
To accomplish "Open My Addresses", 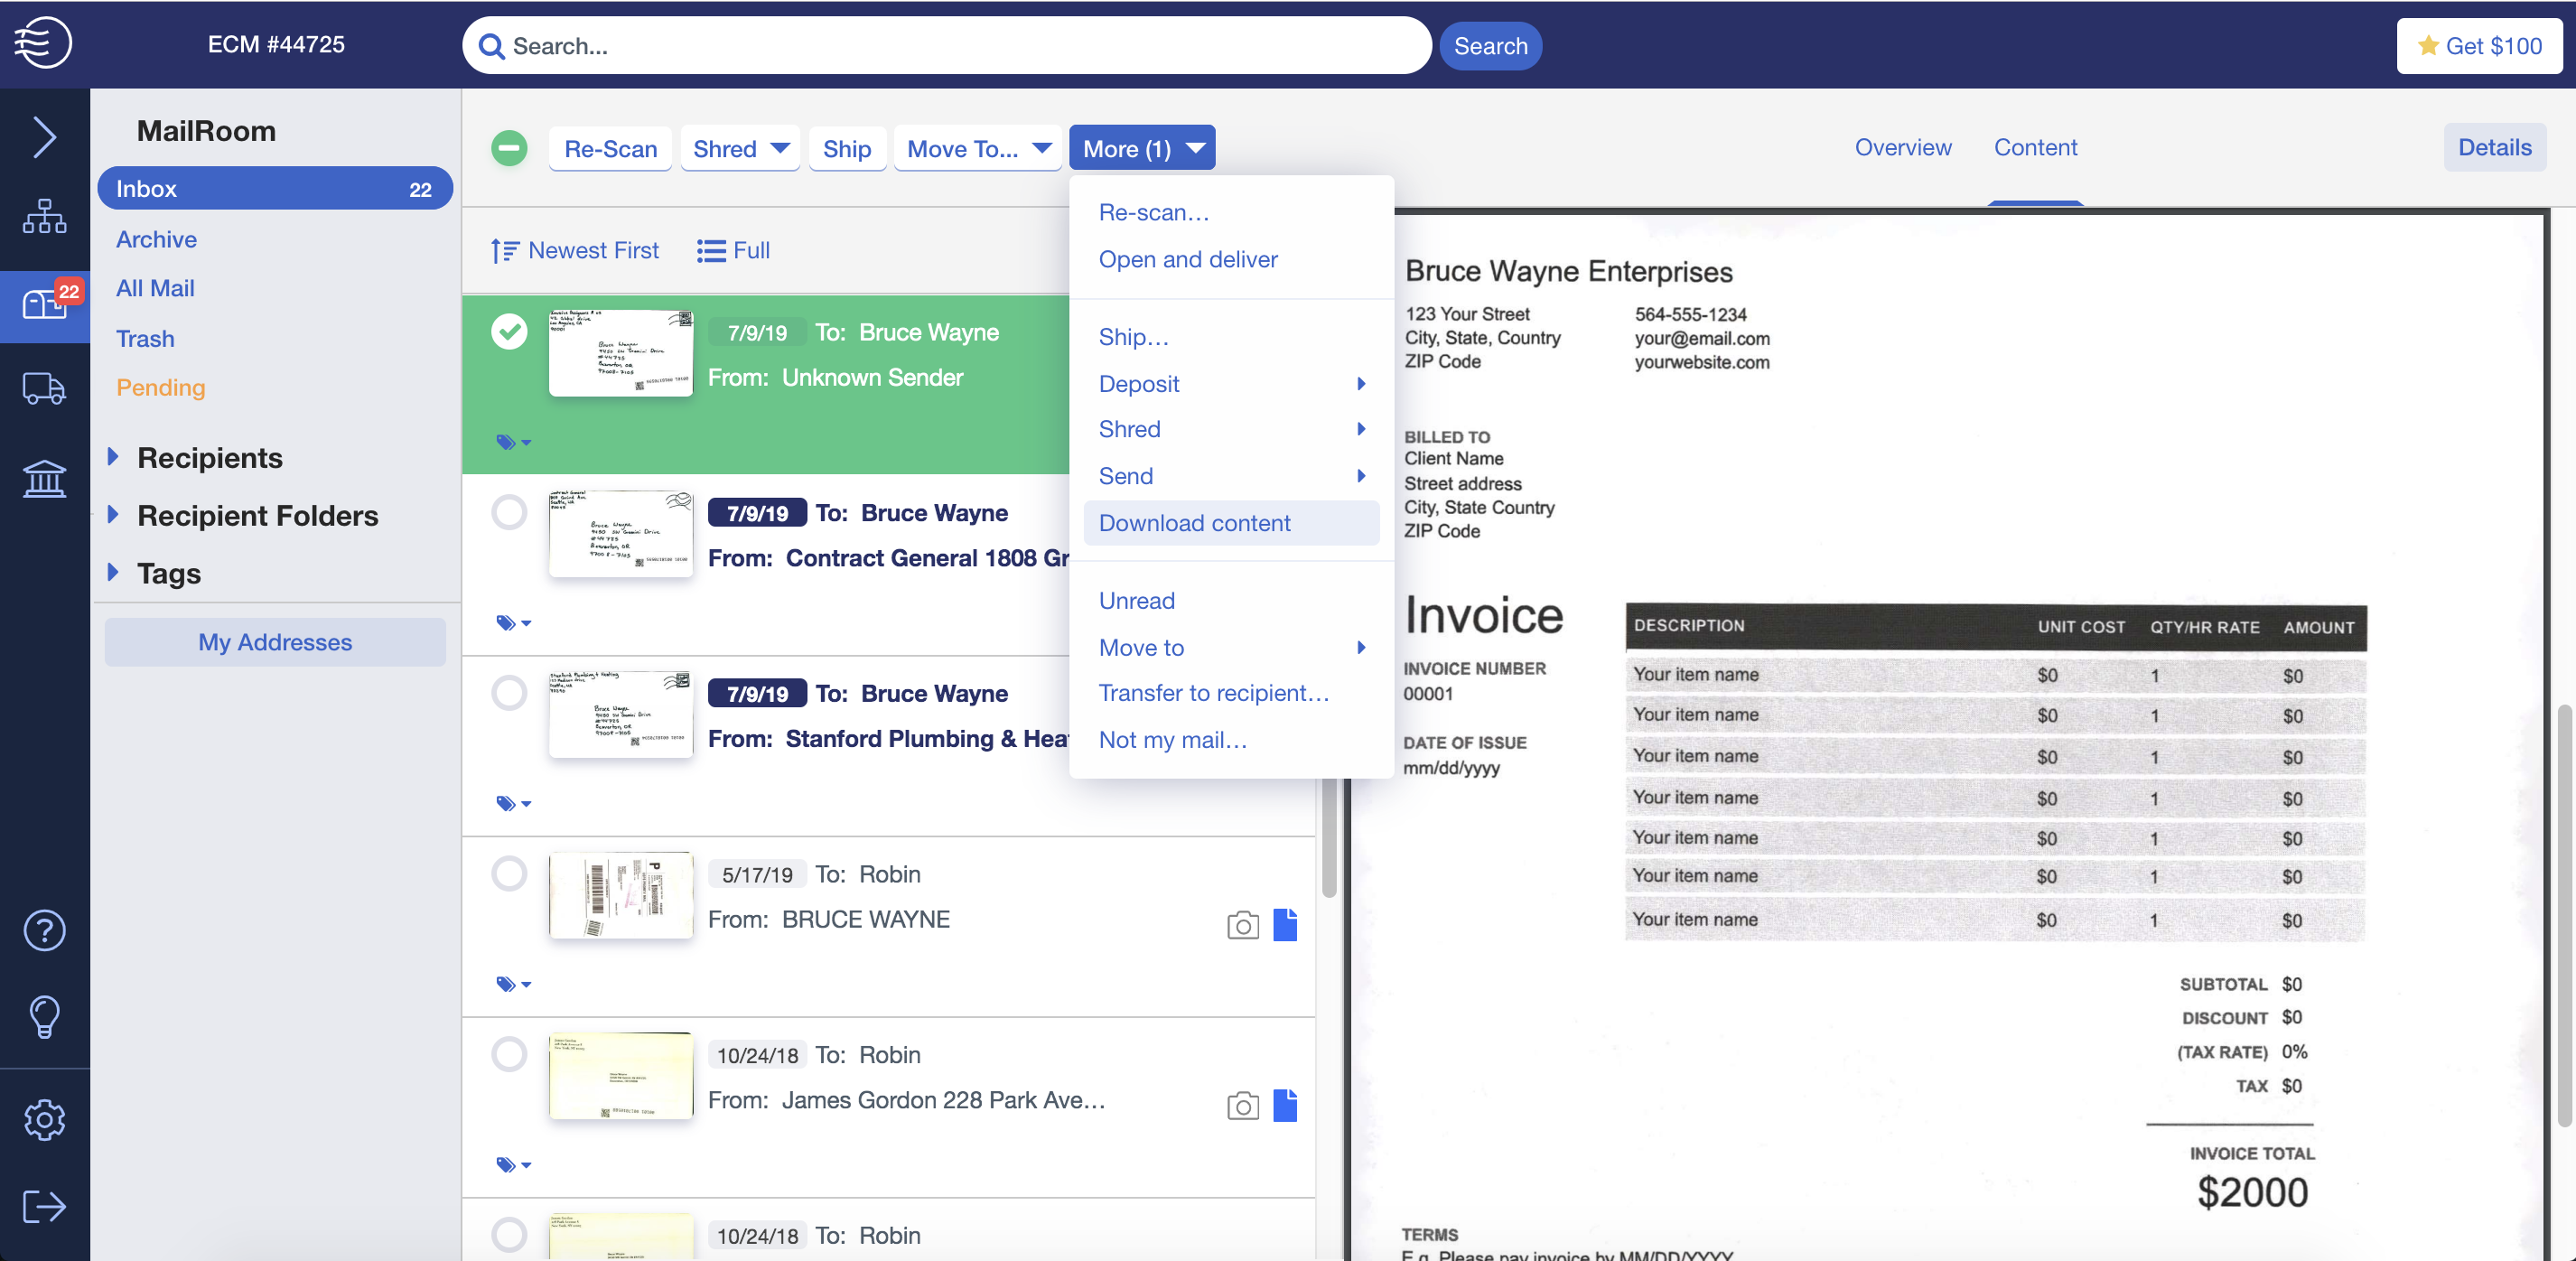I will 275,642.
